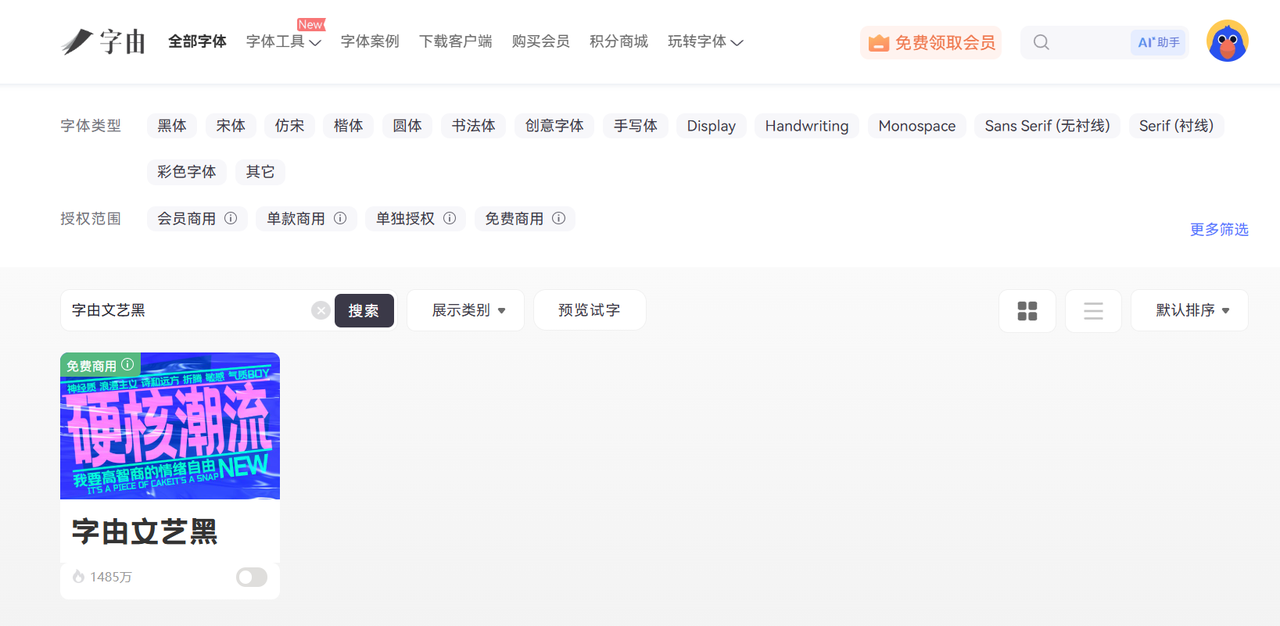1280x626 pixels.
Task: Go to 购买会员 page
Action: tap(541, 42)
